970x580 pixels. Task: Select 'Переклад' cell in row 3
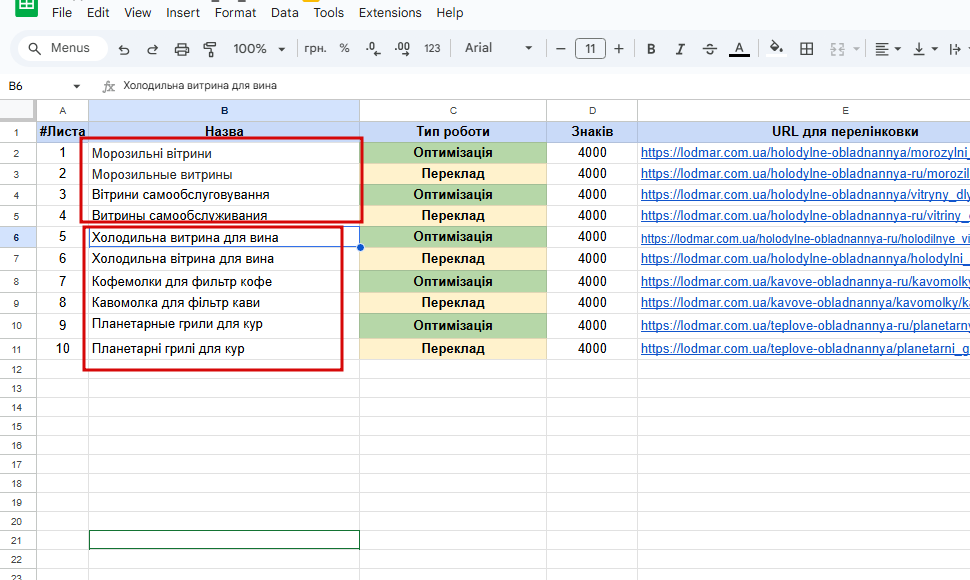[453, 174]
